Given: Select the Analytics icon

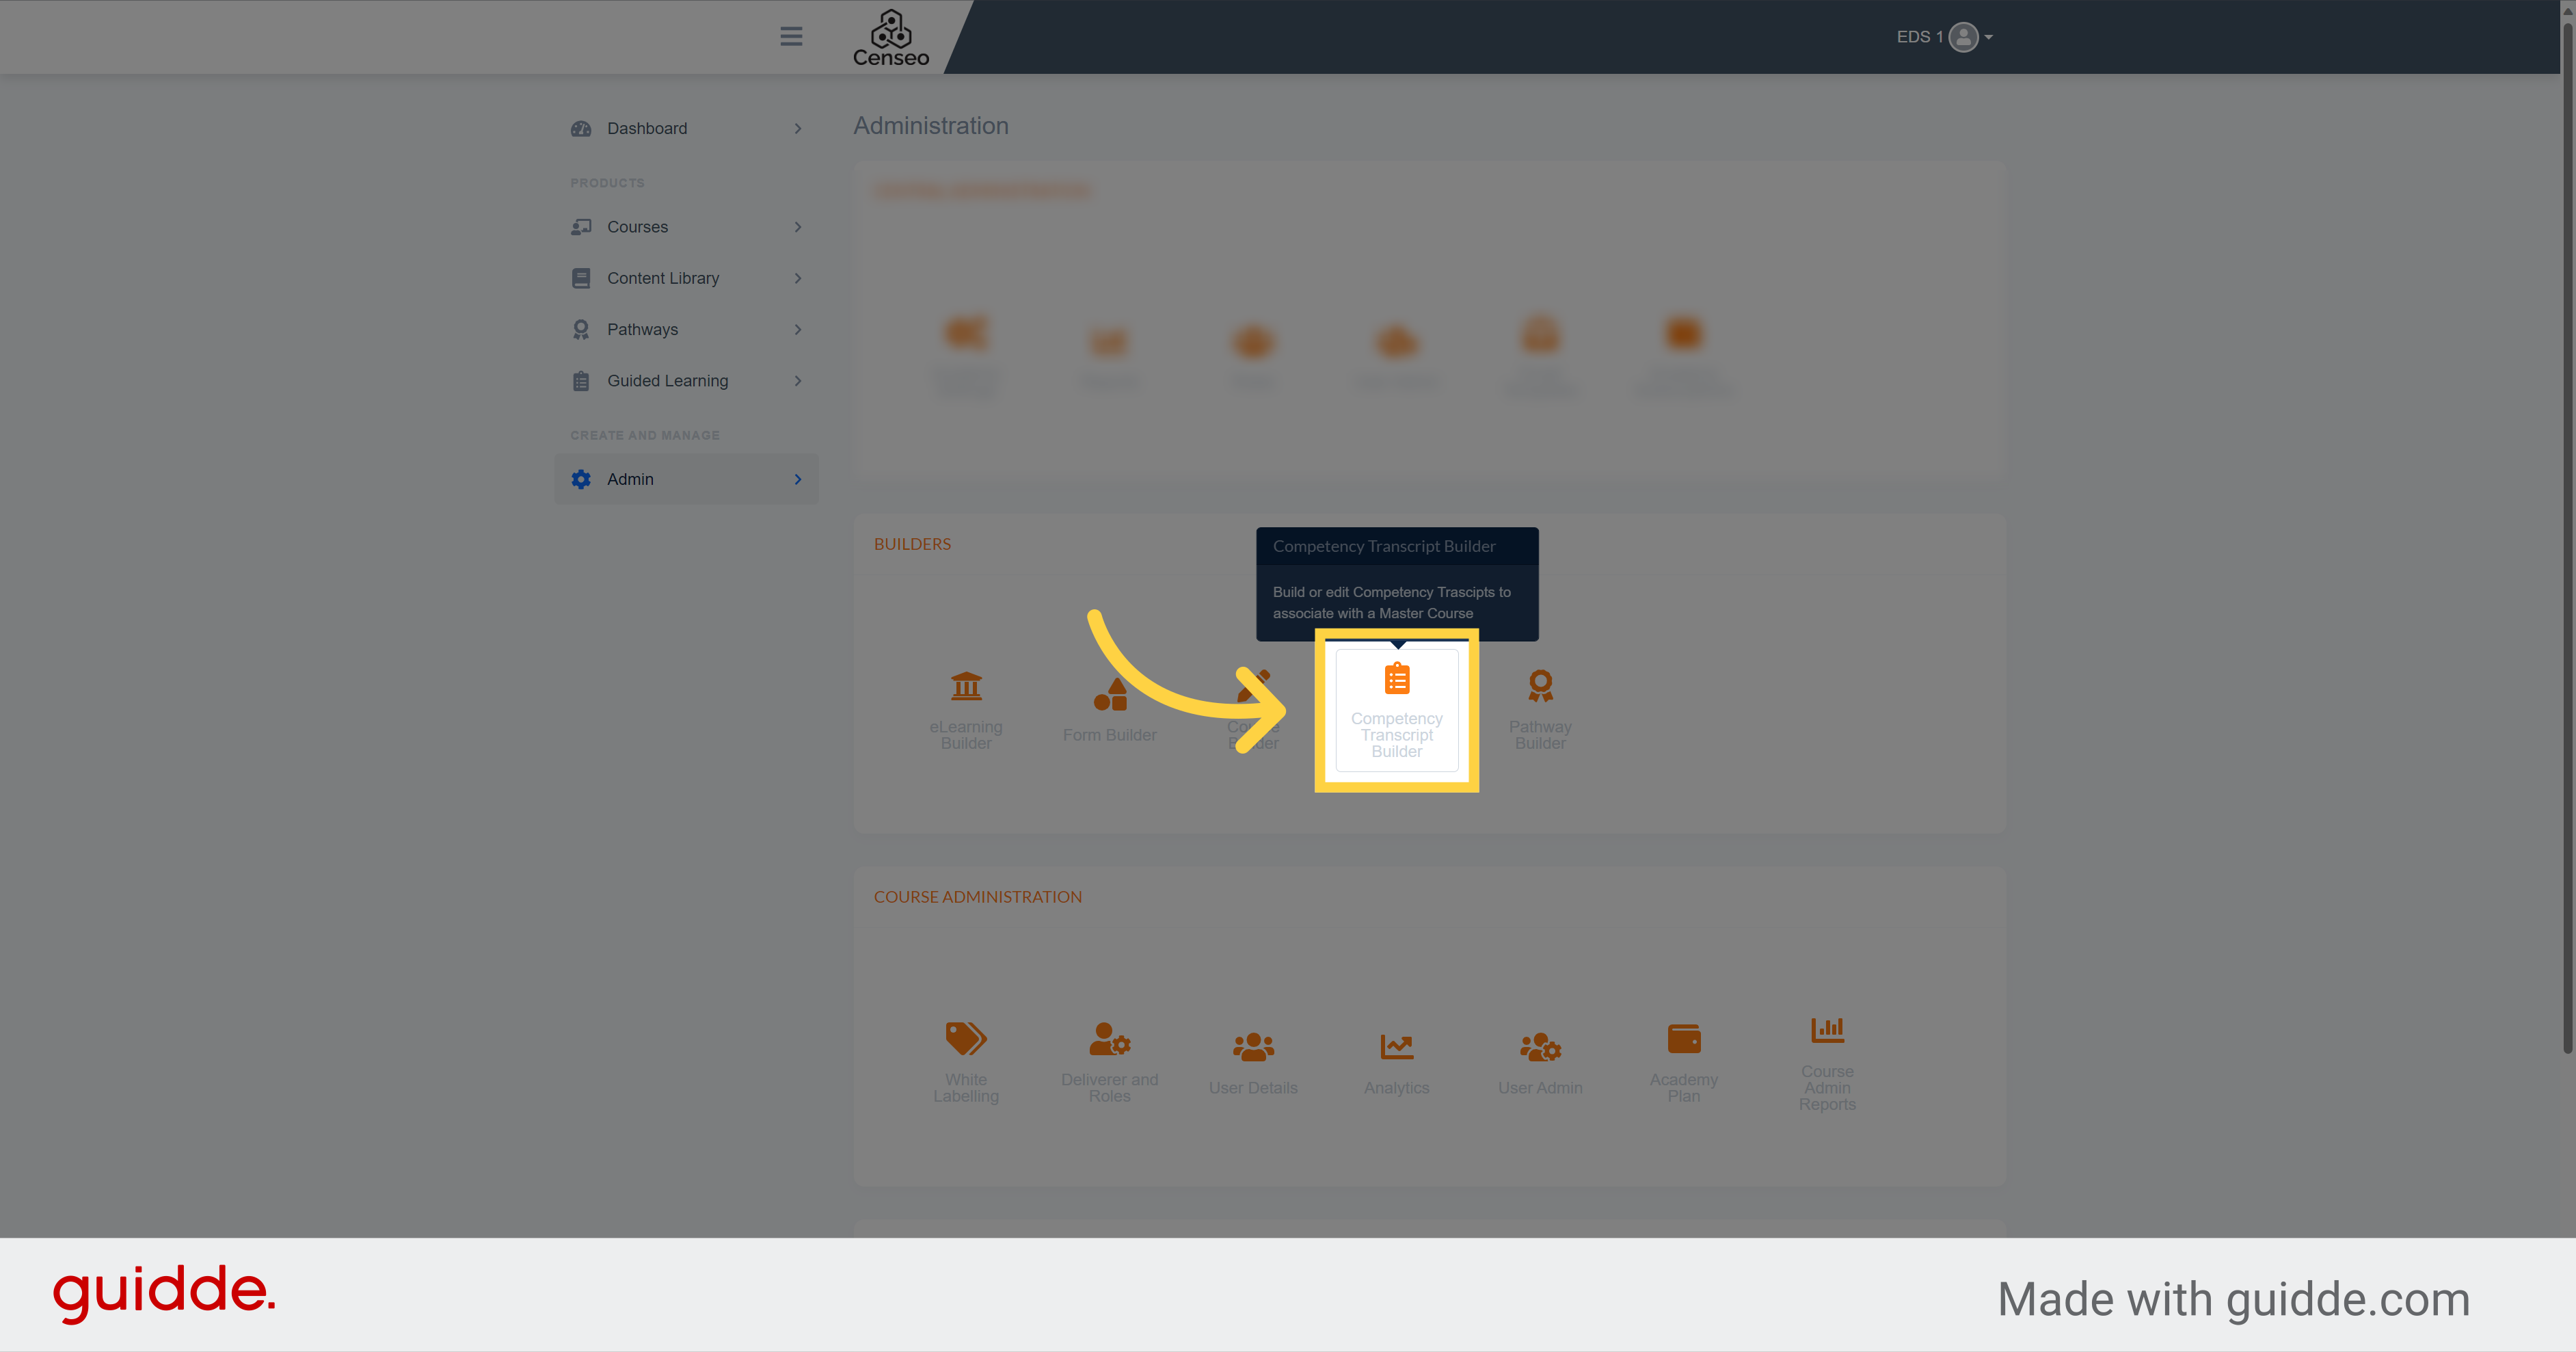Looking at the screenshot, I should (1395, 1047).
